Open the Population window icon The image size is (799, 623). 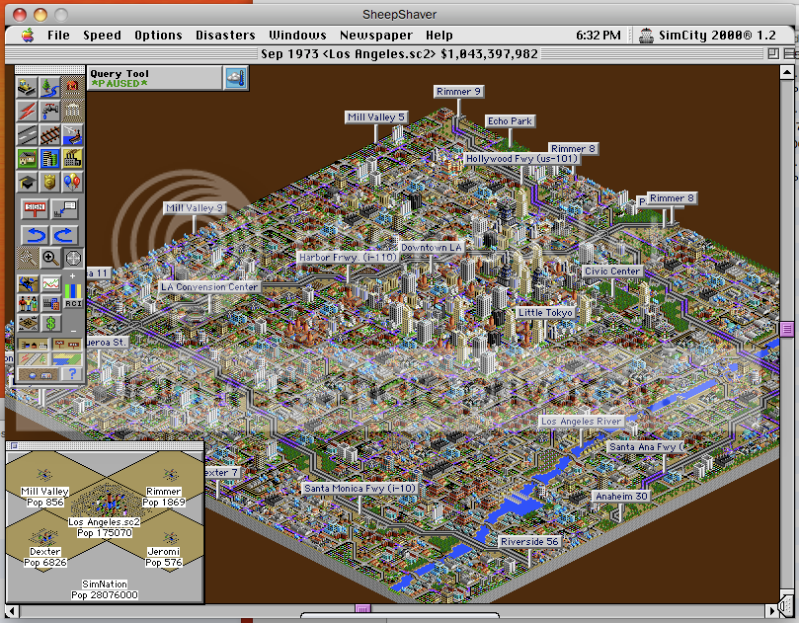click(x=27, y=304)
